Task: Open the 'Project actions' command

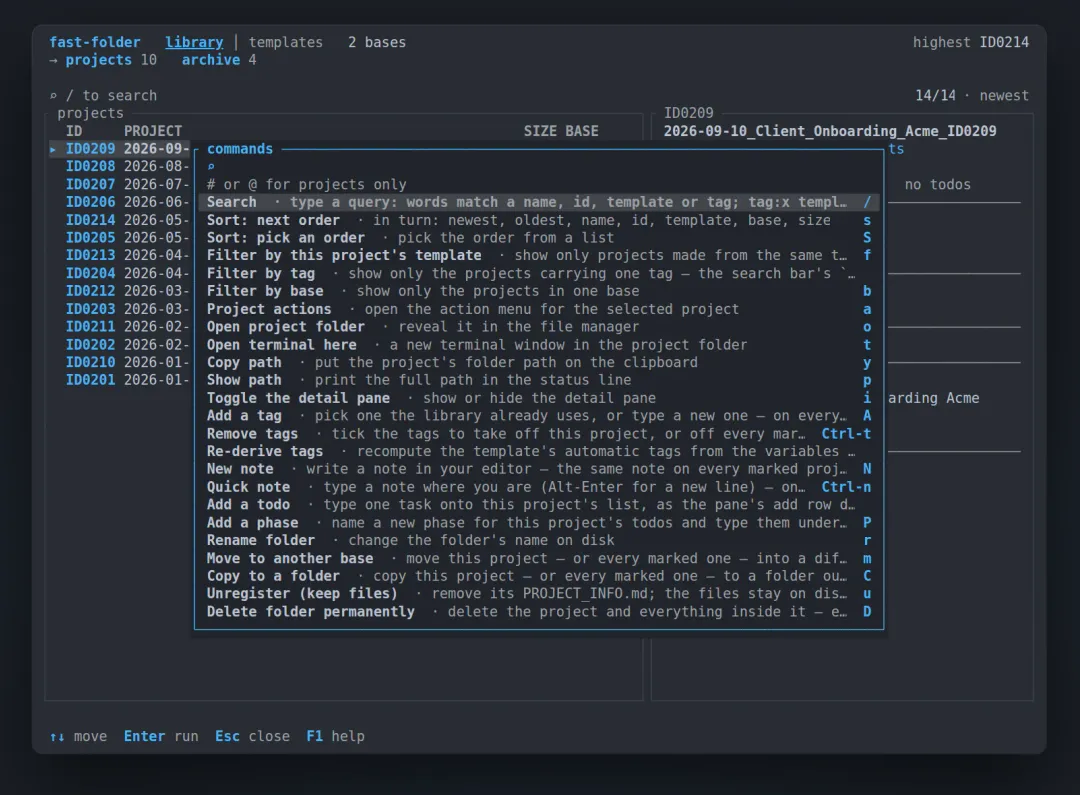Action: [x=539, y=309]
